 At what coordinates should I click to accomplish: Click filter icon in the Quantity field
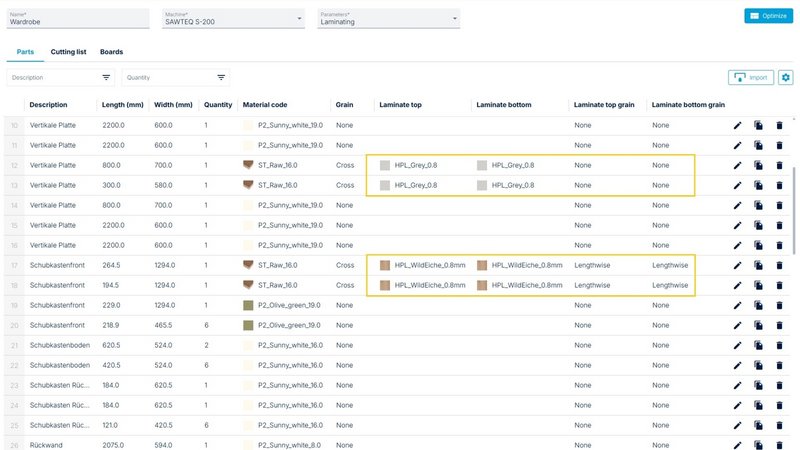(x=221, y=77)
